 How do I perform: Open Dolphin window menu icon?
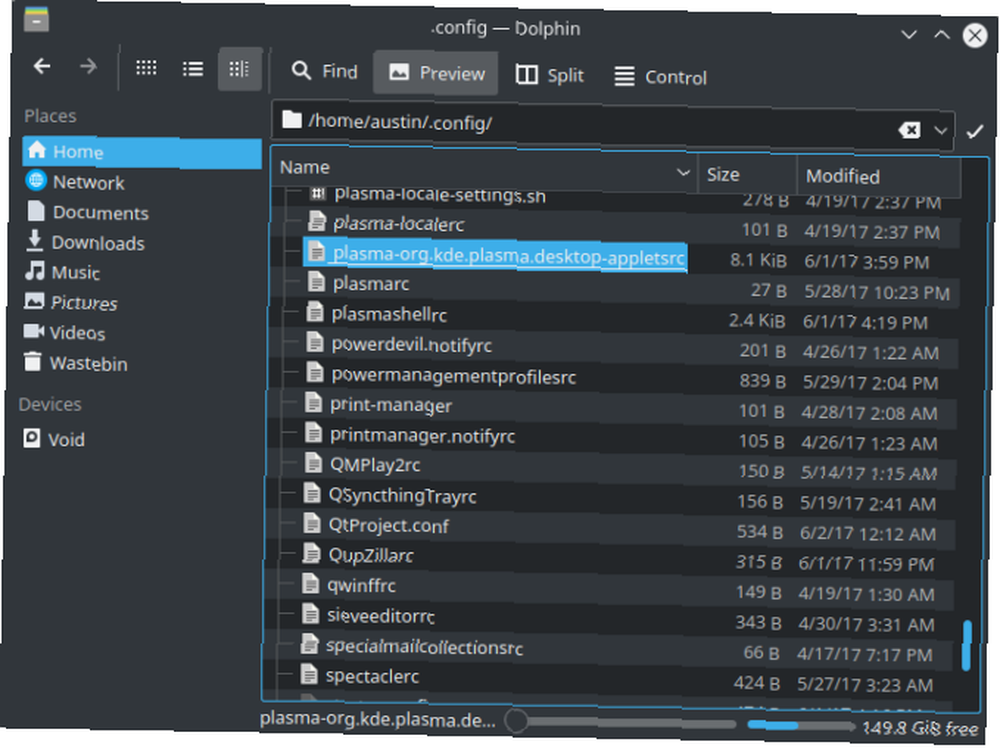pos(36,19)
